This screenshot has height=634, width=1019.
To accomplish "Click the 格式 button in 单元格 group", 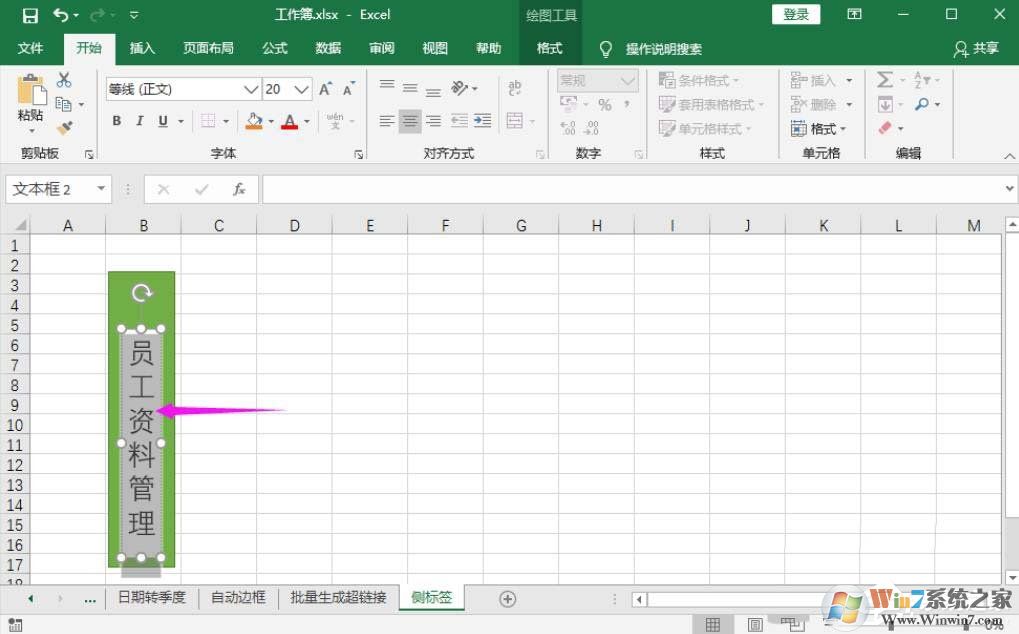I will (x=818, y=128).
